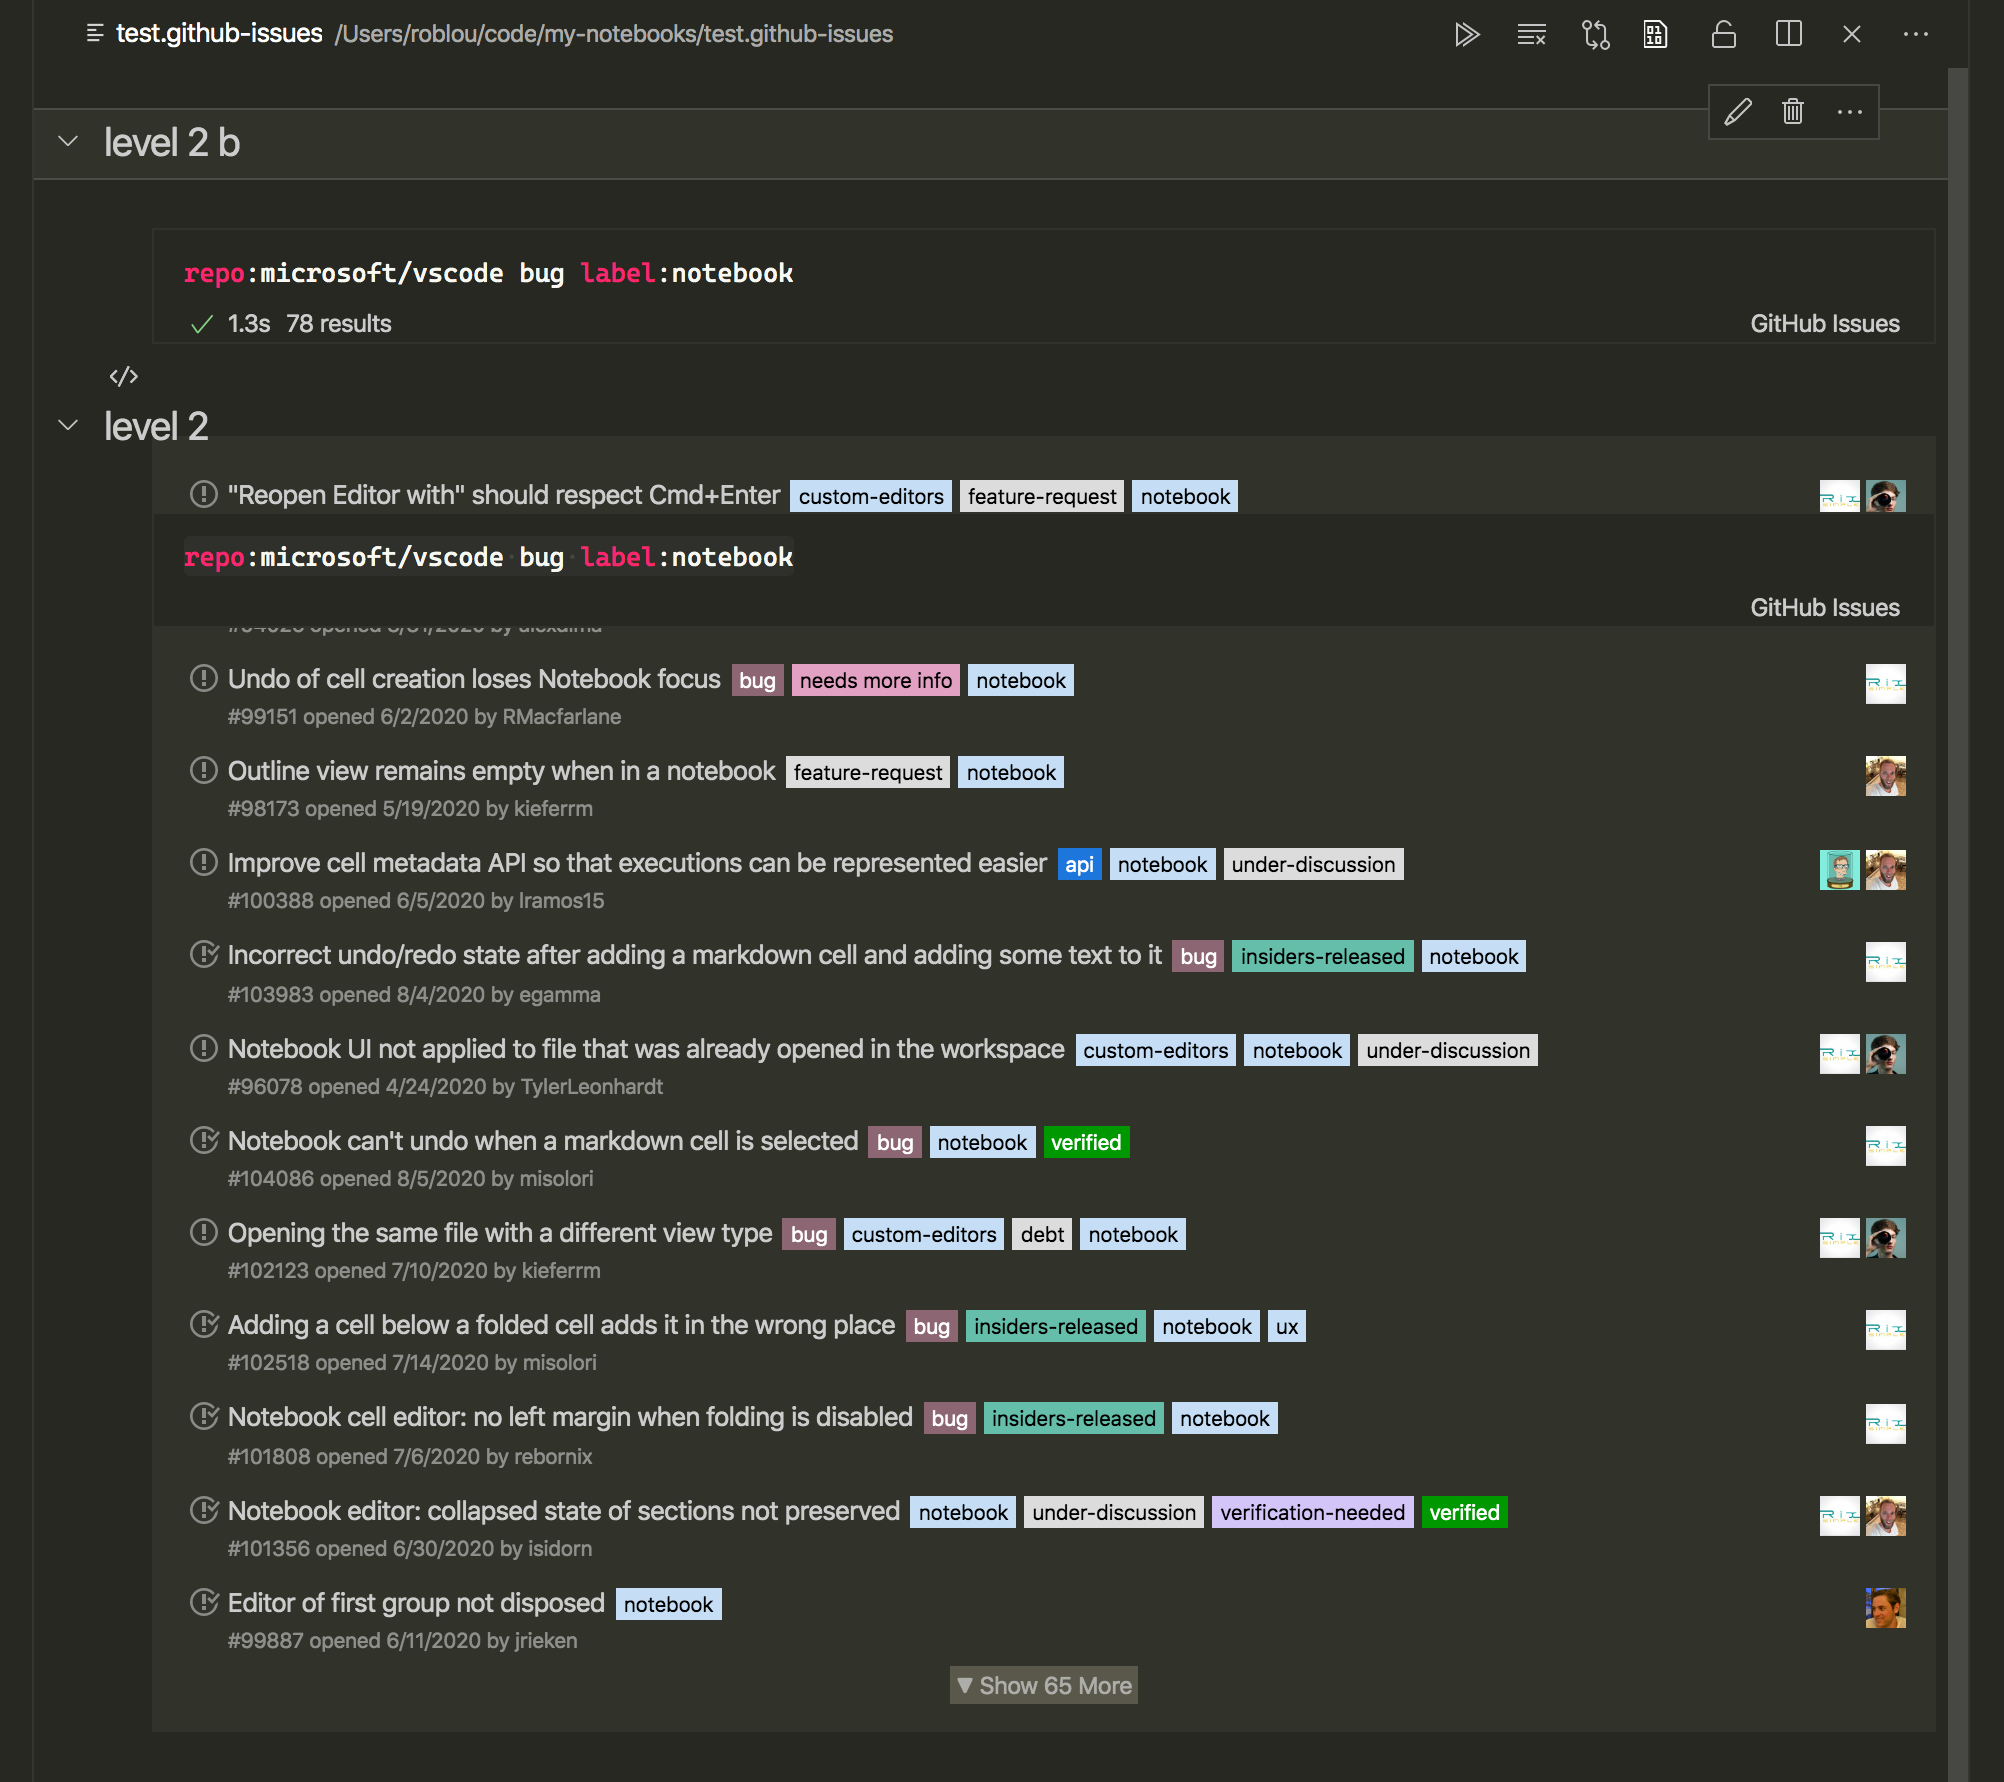Click the closed-issue icon beside Notebook can't undo
This screenshot has width=2004, height=1782.
(203, 1140)
